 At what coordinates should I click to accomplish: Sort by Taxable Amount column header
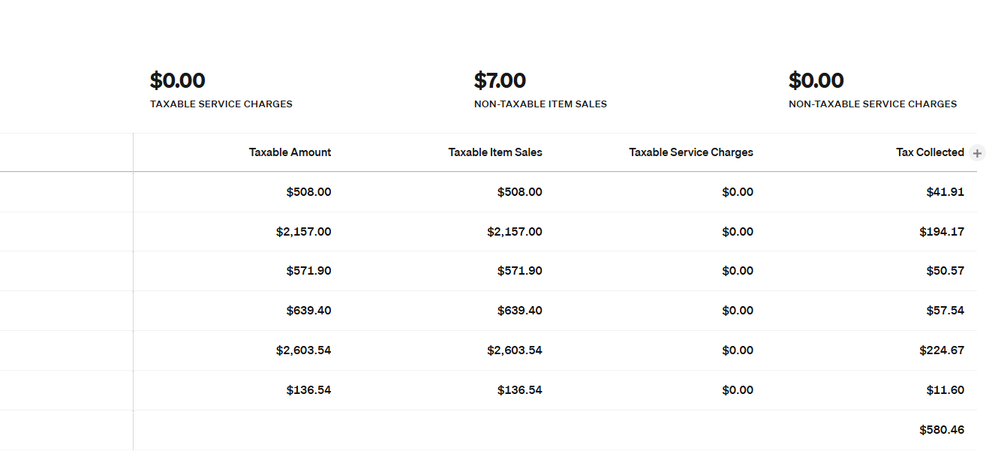pos(290,152)
